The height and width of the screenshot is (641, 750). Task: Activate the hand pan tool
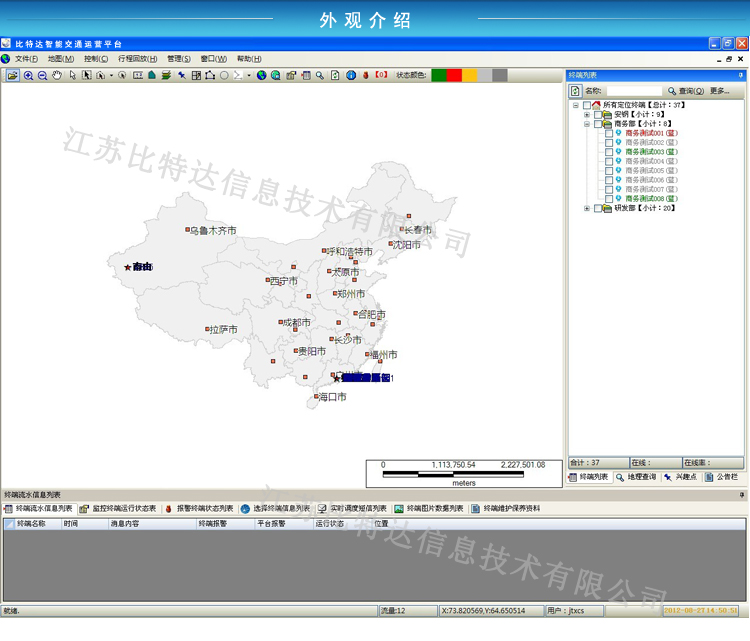(57, 75)
